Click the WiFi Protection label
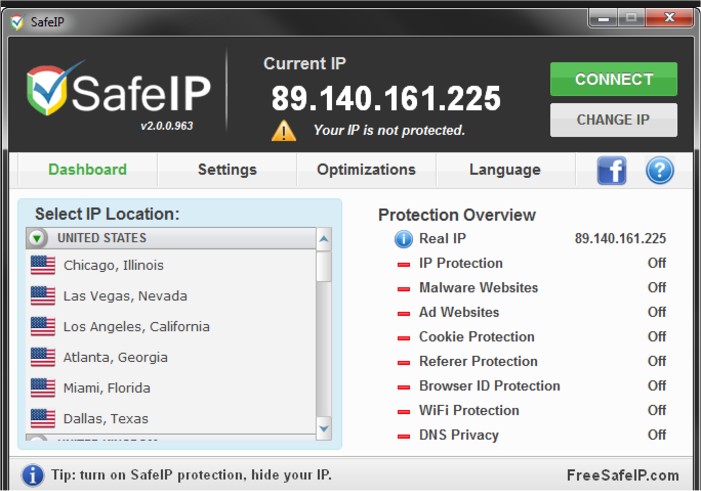Screen dimensions: 701x491 click(x=469, y=411)
